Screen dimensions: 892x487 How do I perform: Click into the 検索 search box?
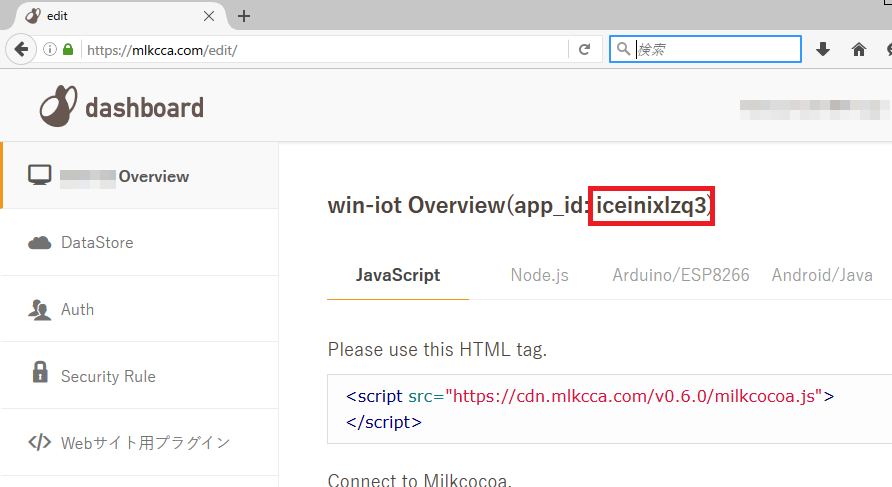click(705, 49)
